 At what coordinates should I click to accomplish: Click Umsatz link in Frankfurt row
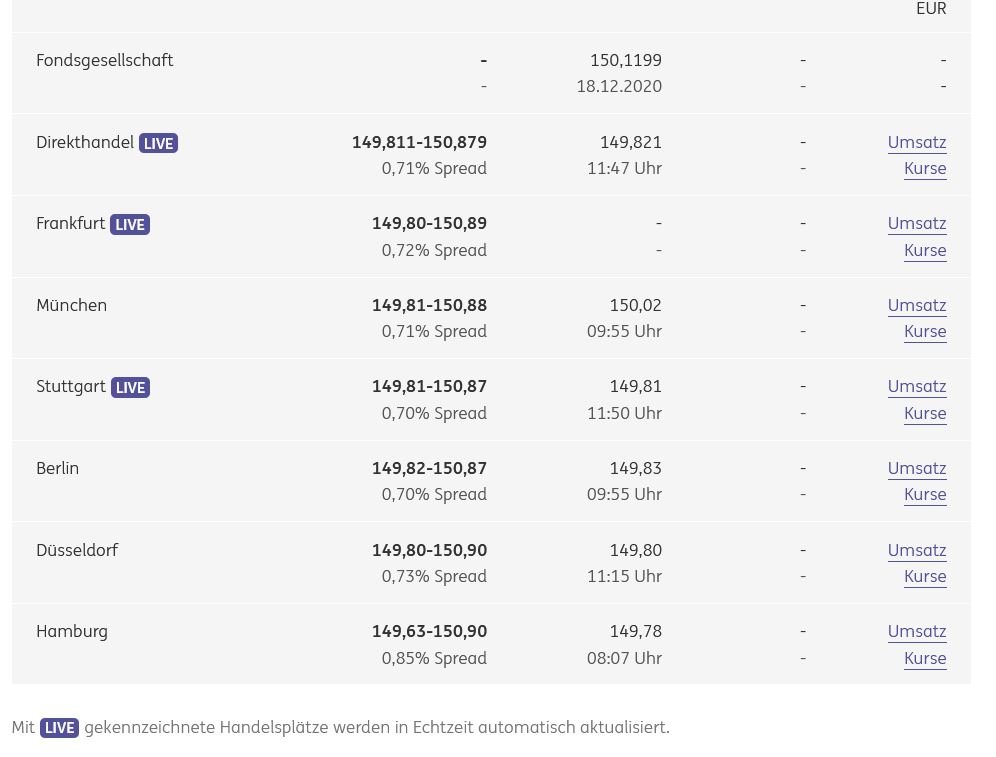[916, 223]
